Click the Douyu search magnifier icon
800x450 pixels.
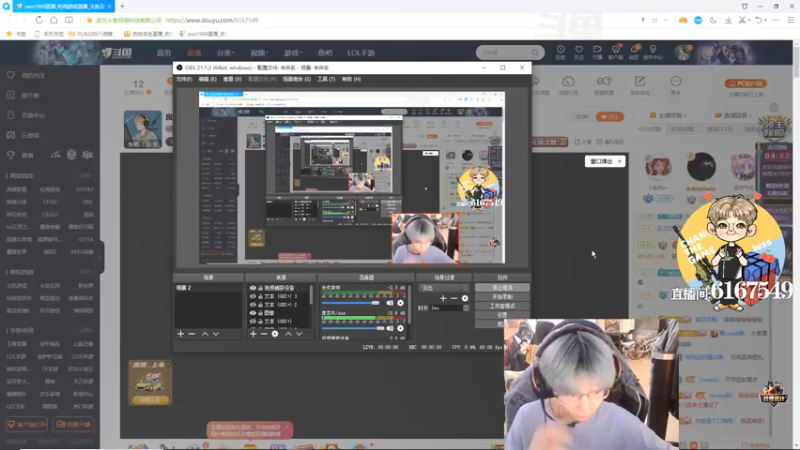tap(535, 53)
